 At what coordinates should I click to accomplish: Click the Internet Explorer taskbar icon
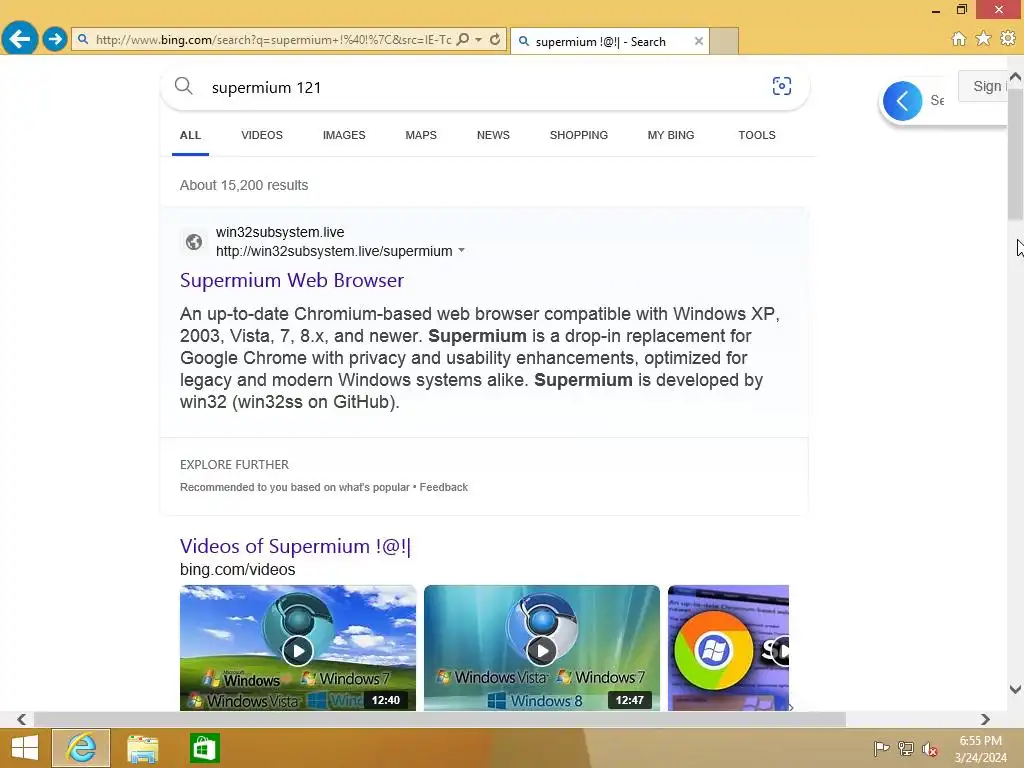coord(81,748)
